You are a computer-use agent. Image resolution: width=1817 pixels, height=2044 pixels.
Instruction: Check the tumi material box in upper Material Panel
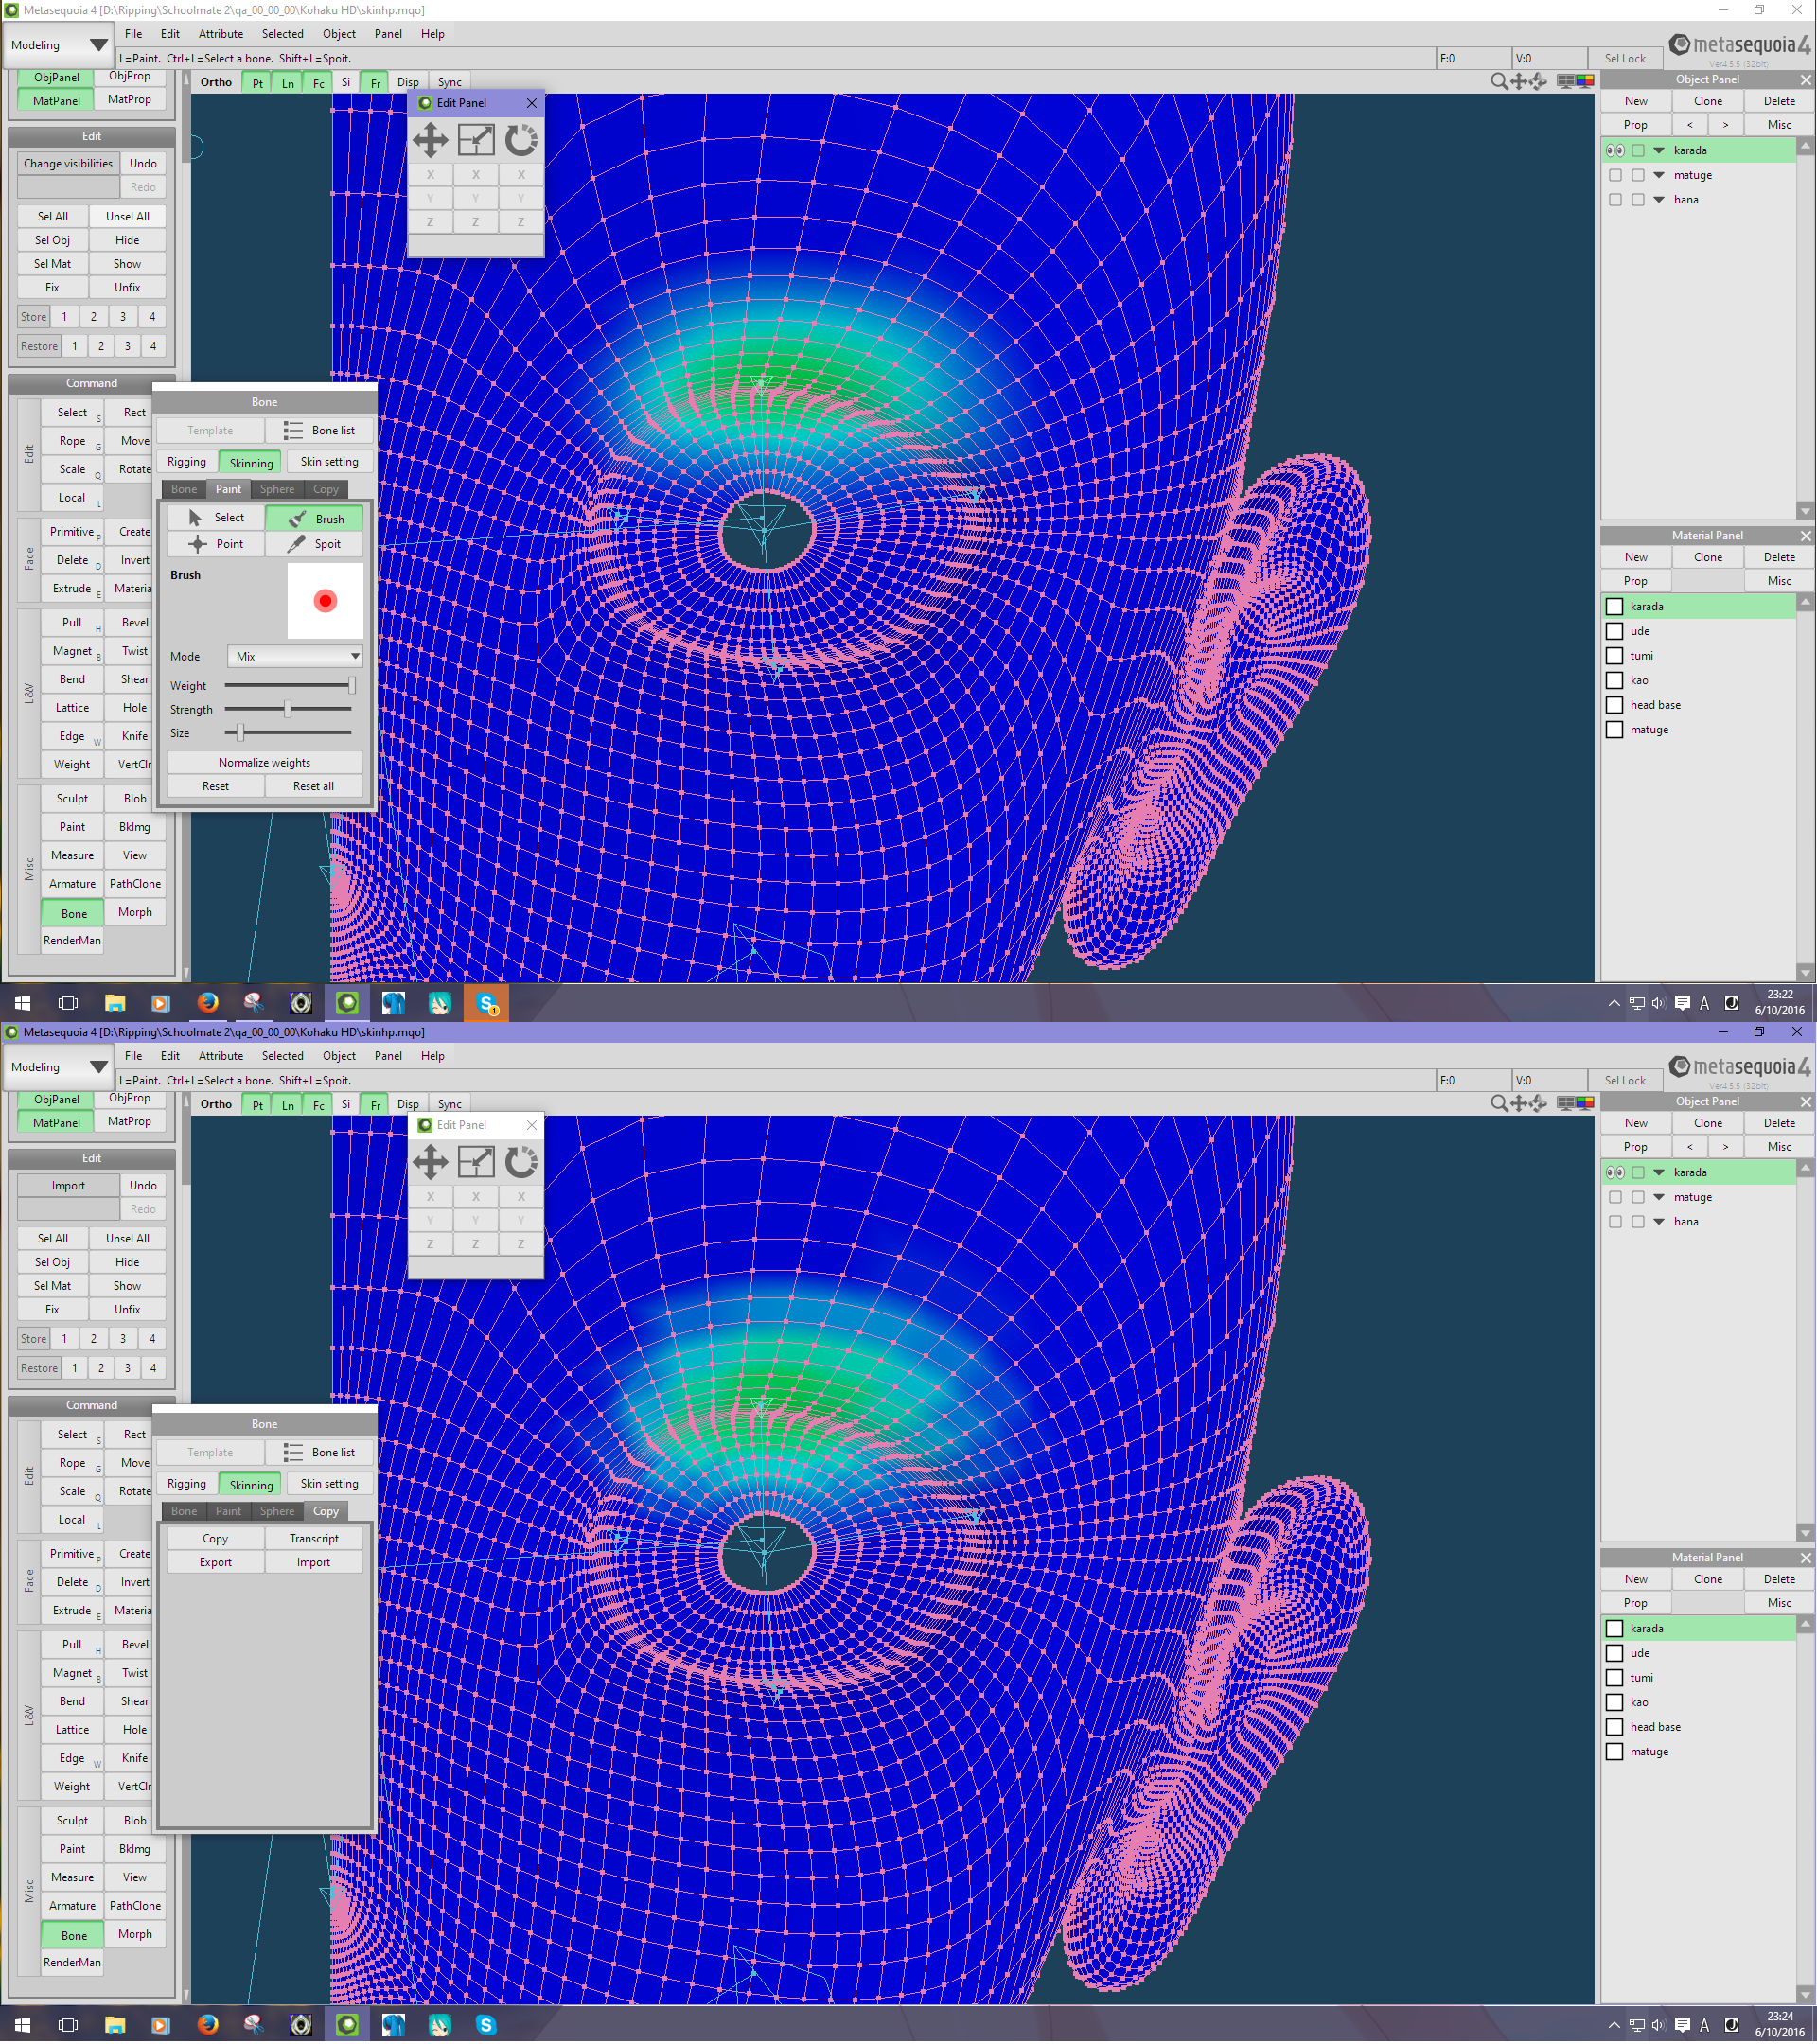[x=1614, y=657]
